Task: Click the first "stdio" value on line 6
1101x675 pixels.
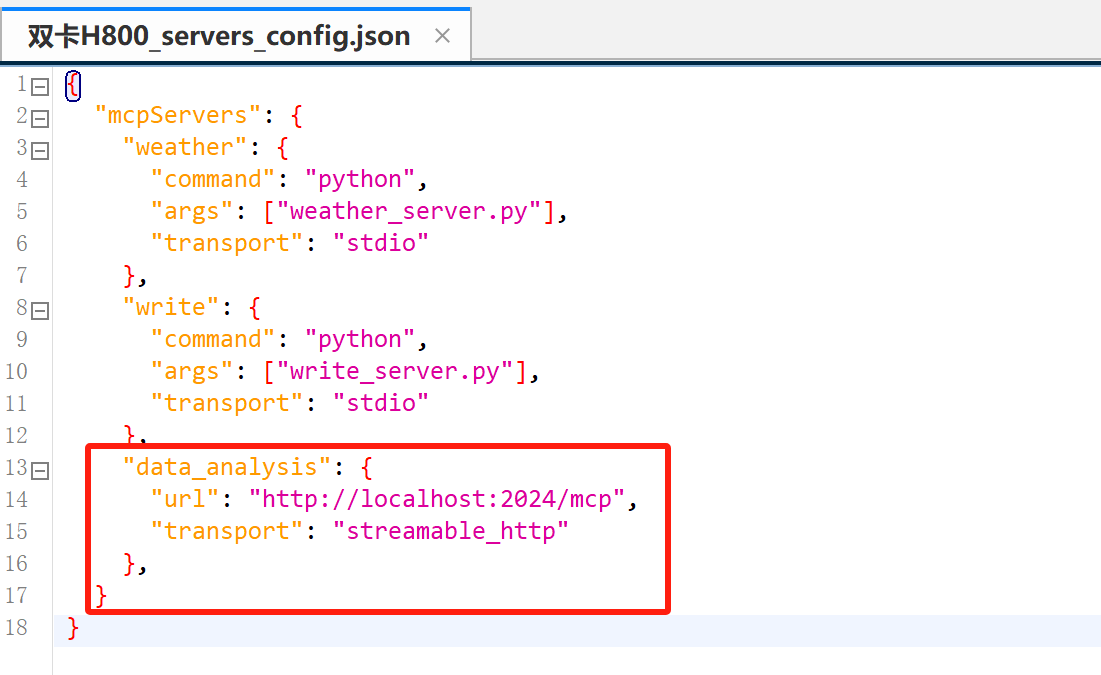Action: pyautogui.click(x=381, y=243)
